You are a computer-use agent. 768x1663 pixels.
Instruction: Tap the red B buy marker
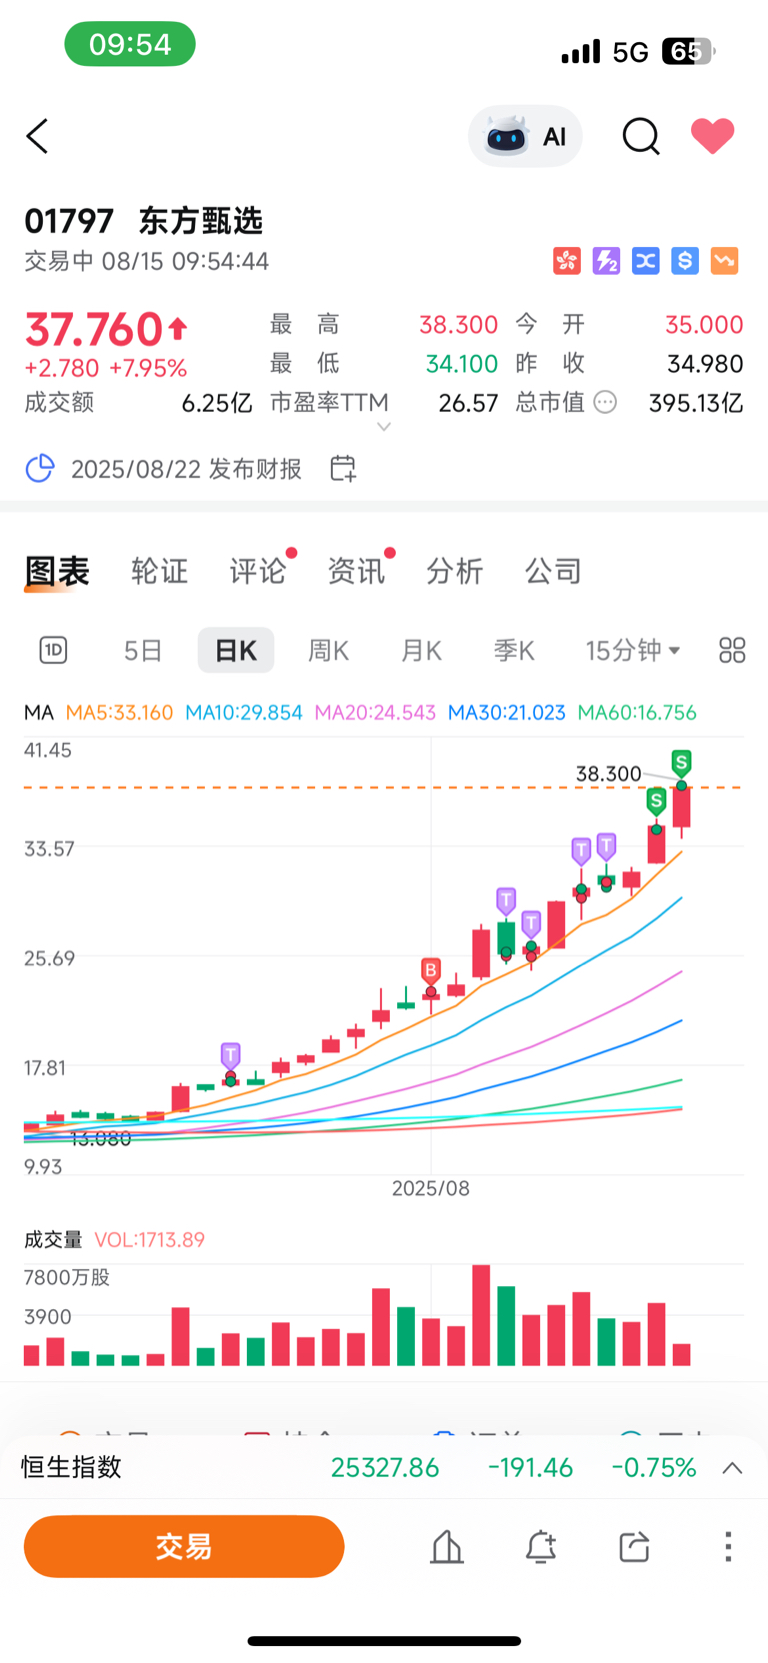click(x=431, y=970)
